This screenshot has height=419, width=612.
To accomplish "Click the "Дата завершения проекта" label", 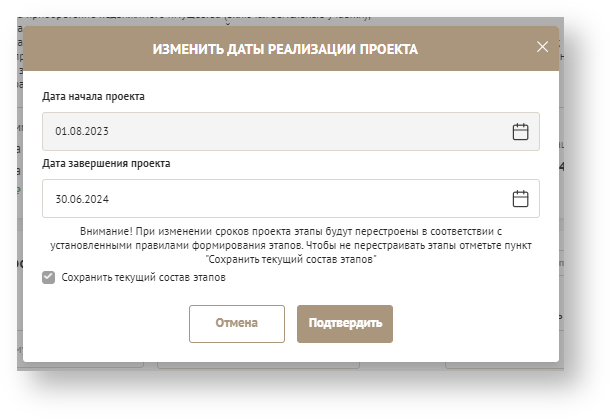I will [x=106, y=163].
